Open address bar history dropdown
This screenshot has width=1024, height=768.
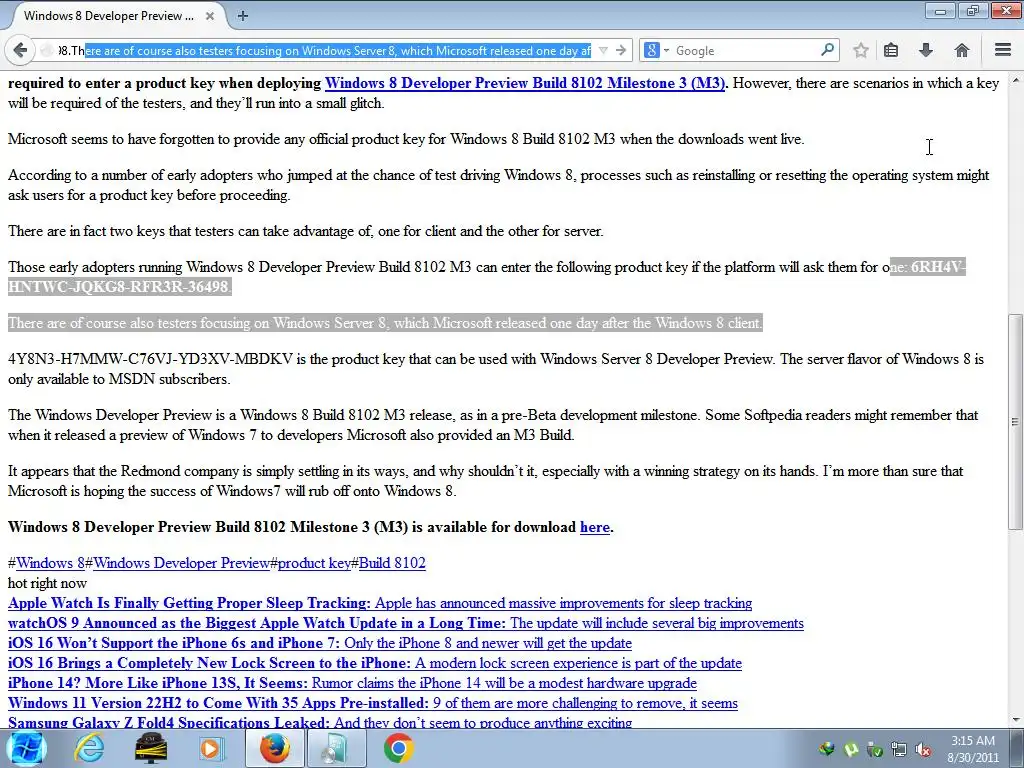[x=603, y=50]
